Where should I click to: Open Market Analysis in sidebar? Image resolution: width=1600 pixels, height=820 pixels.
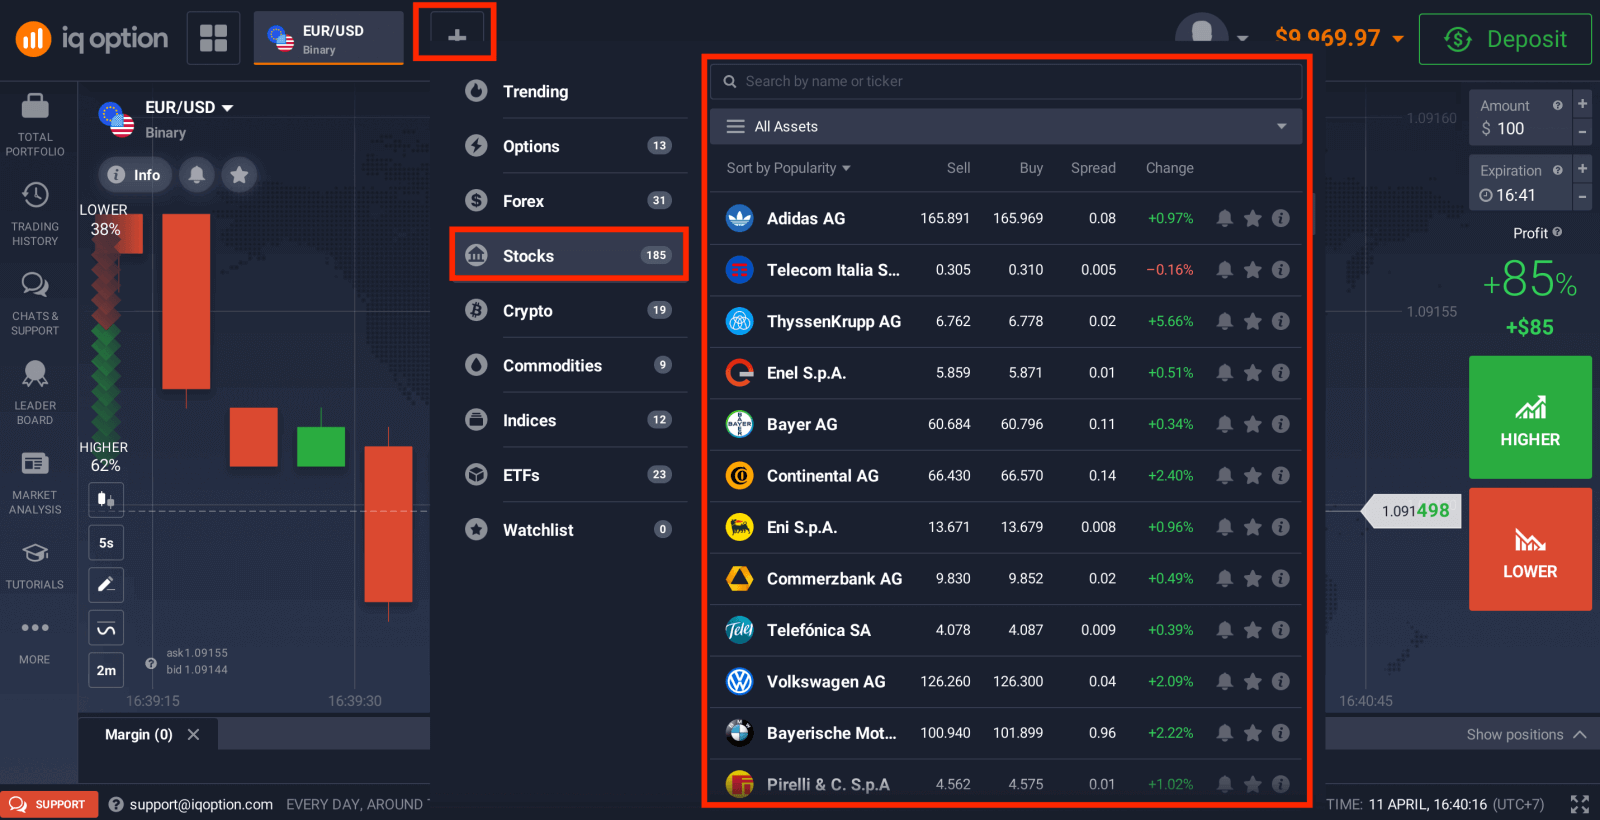[x=35, y=483]
